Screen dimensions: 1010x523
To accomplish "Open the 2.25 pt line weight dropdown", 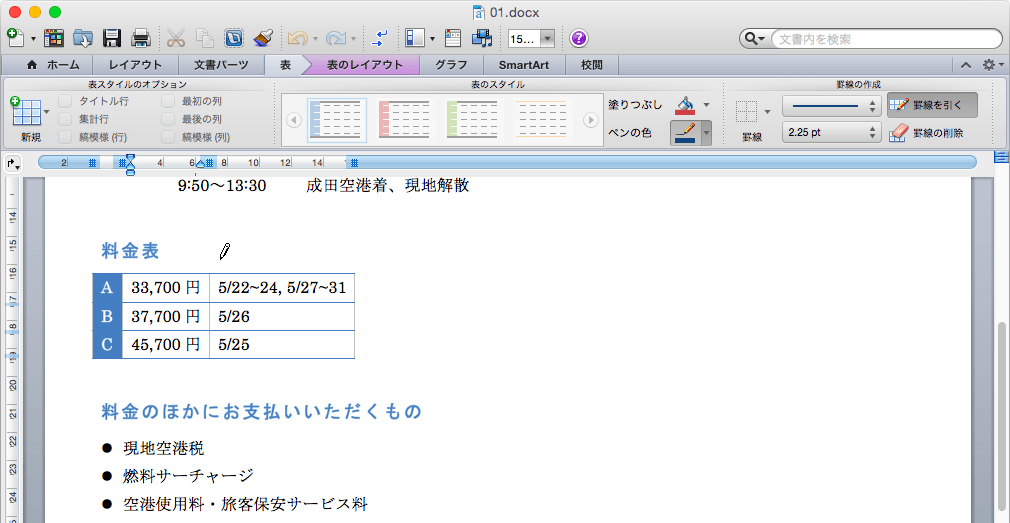I will [832, 133].
